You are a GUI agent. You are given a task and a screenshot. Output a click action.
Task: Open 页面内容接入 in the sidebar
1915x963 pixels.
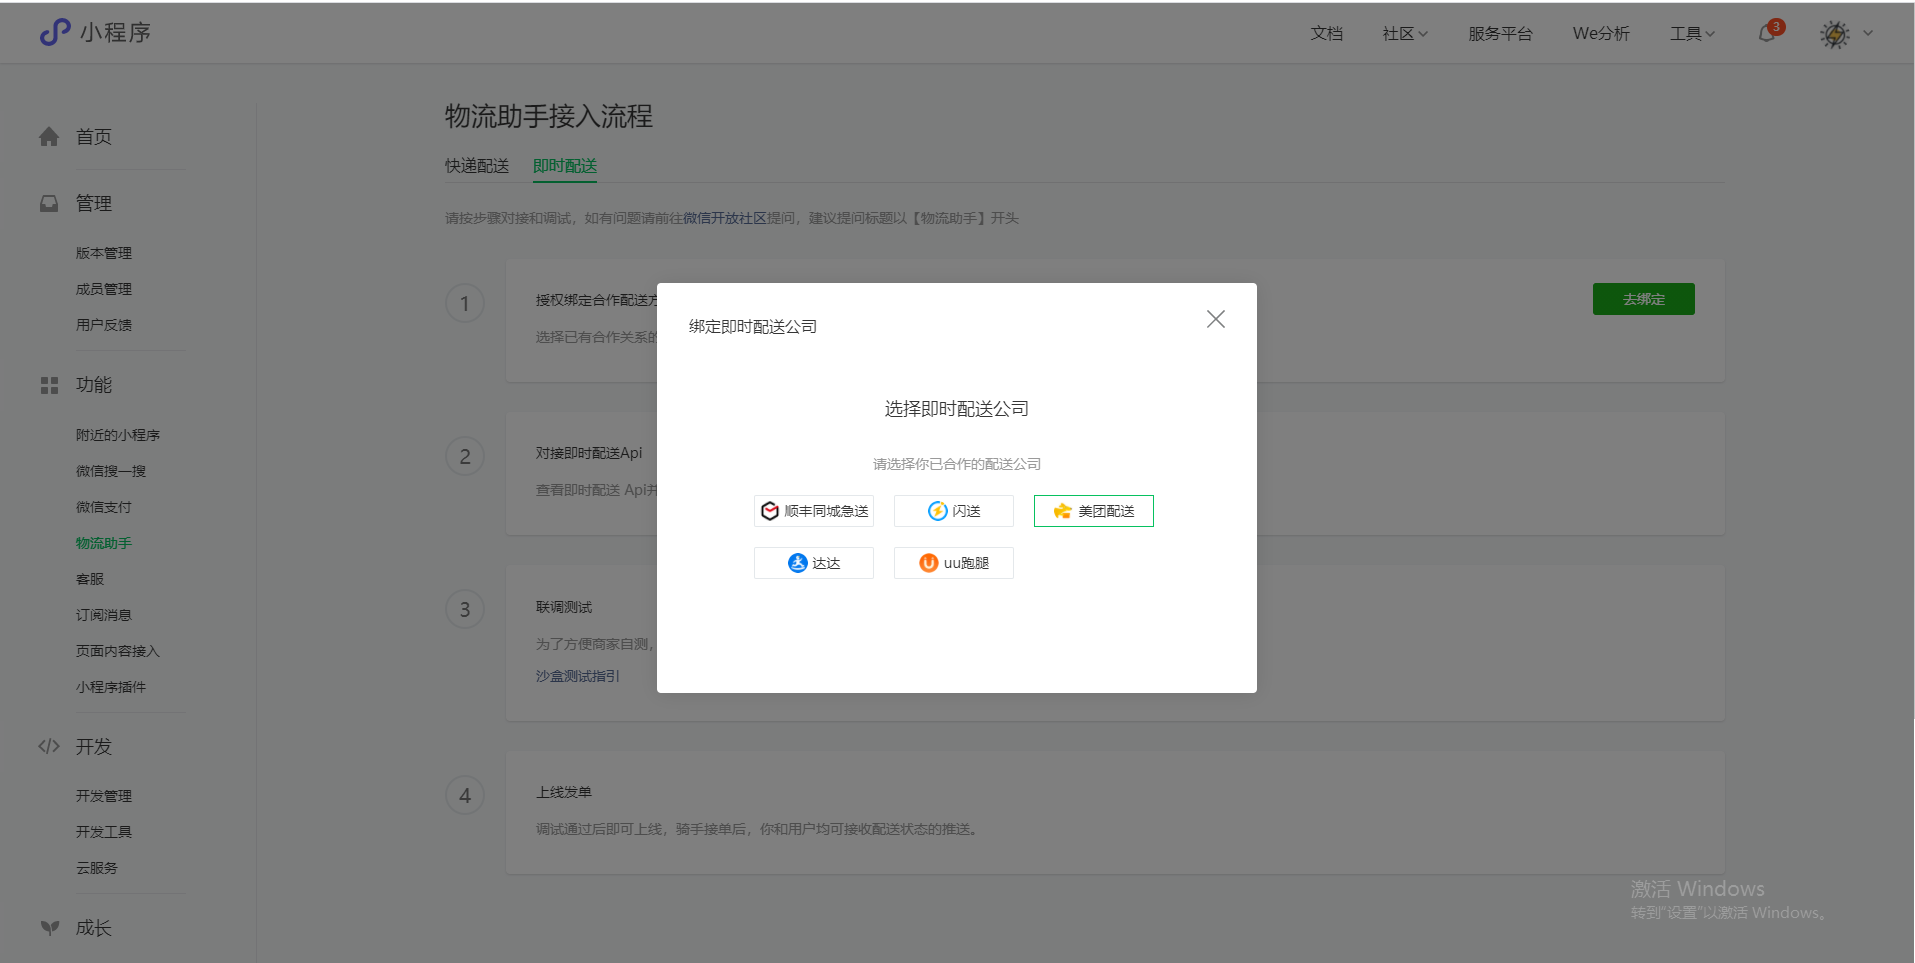[x=118, y=651]
